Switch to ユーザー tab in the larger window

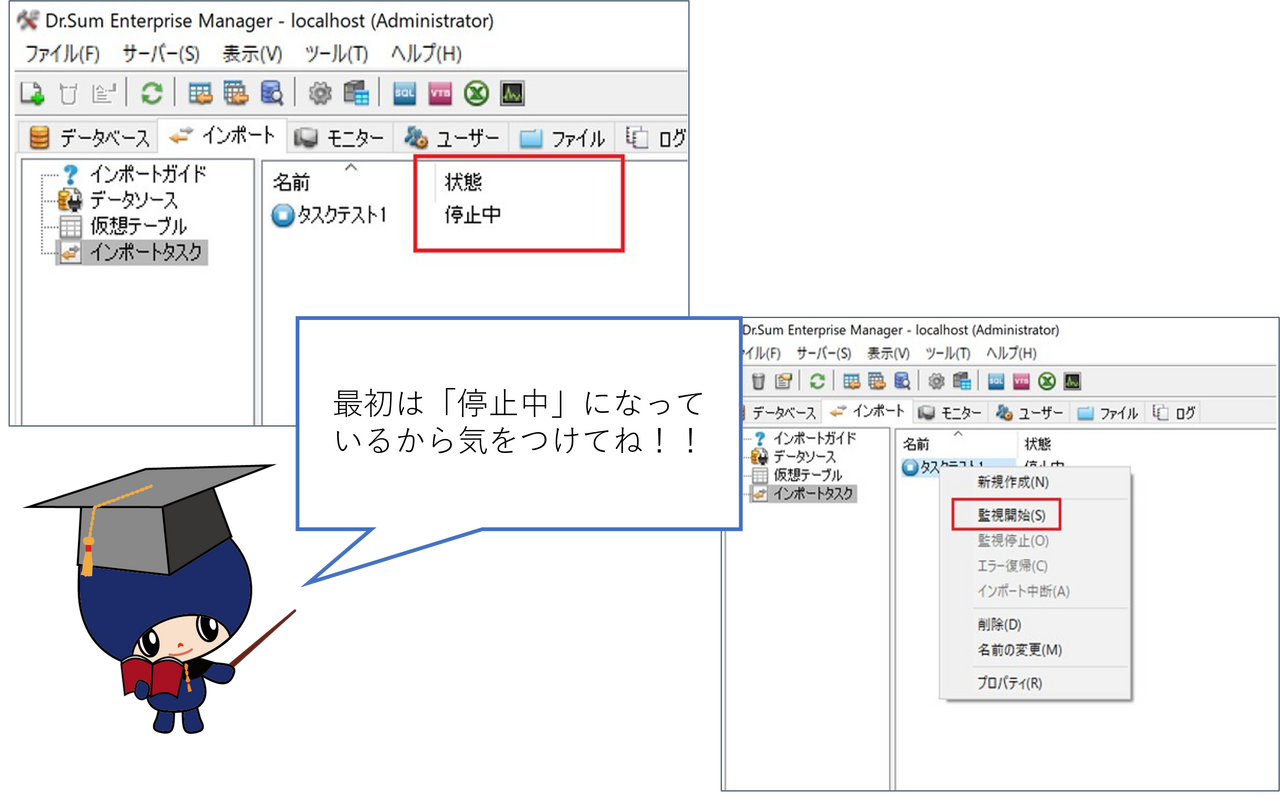pyautogui.click(x=452, y=138)
